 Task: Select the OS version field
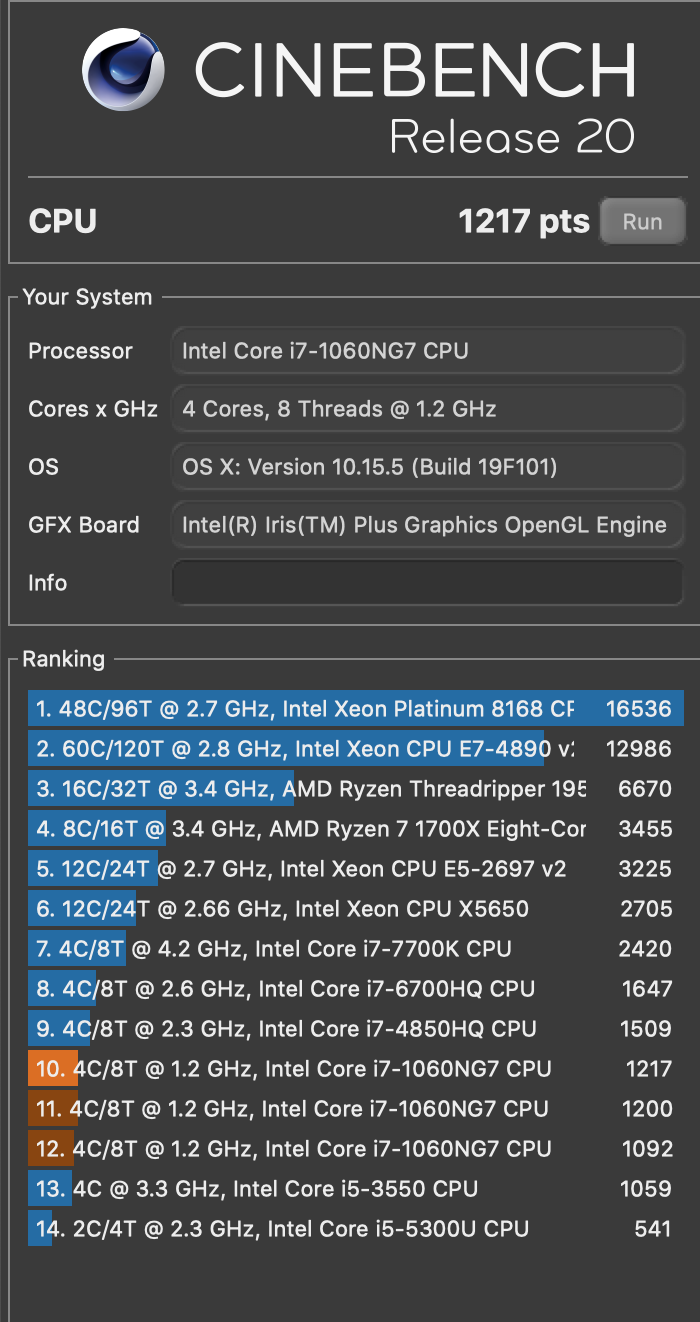[428, 467]
